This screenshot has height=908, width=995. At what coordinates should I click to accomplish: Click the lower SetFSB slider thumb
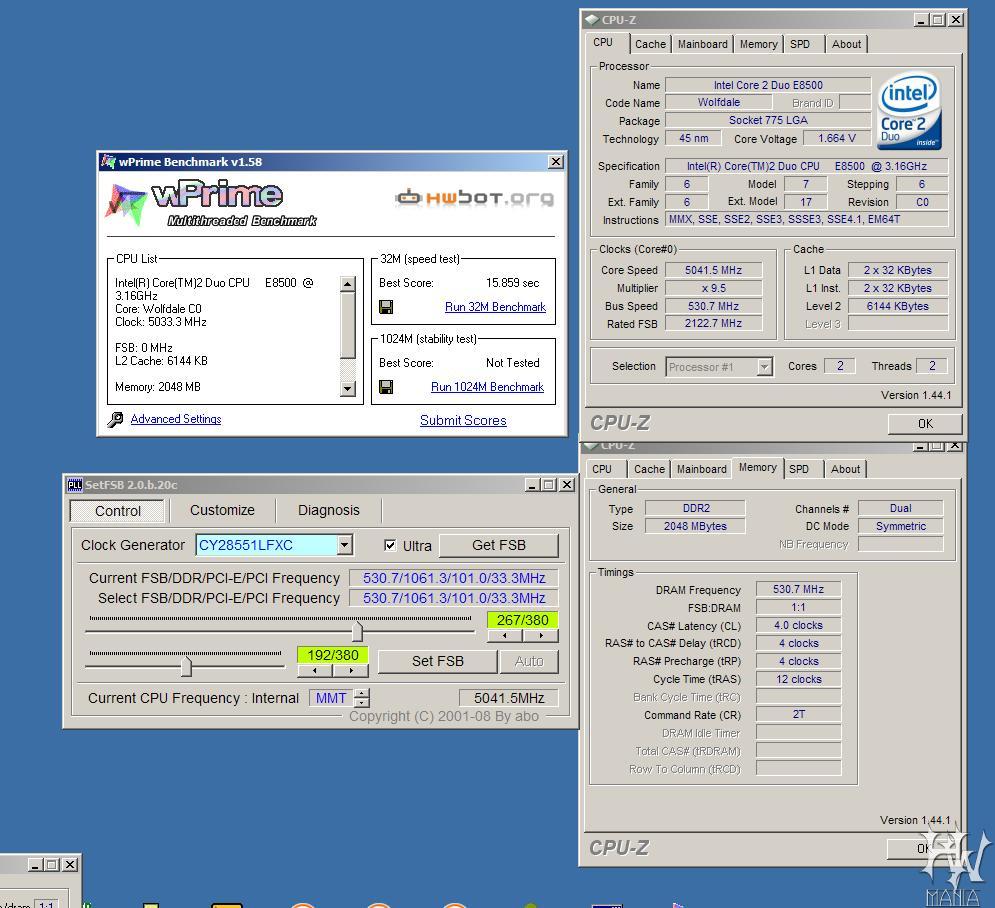pyautogui.click(x=186, y=666)
